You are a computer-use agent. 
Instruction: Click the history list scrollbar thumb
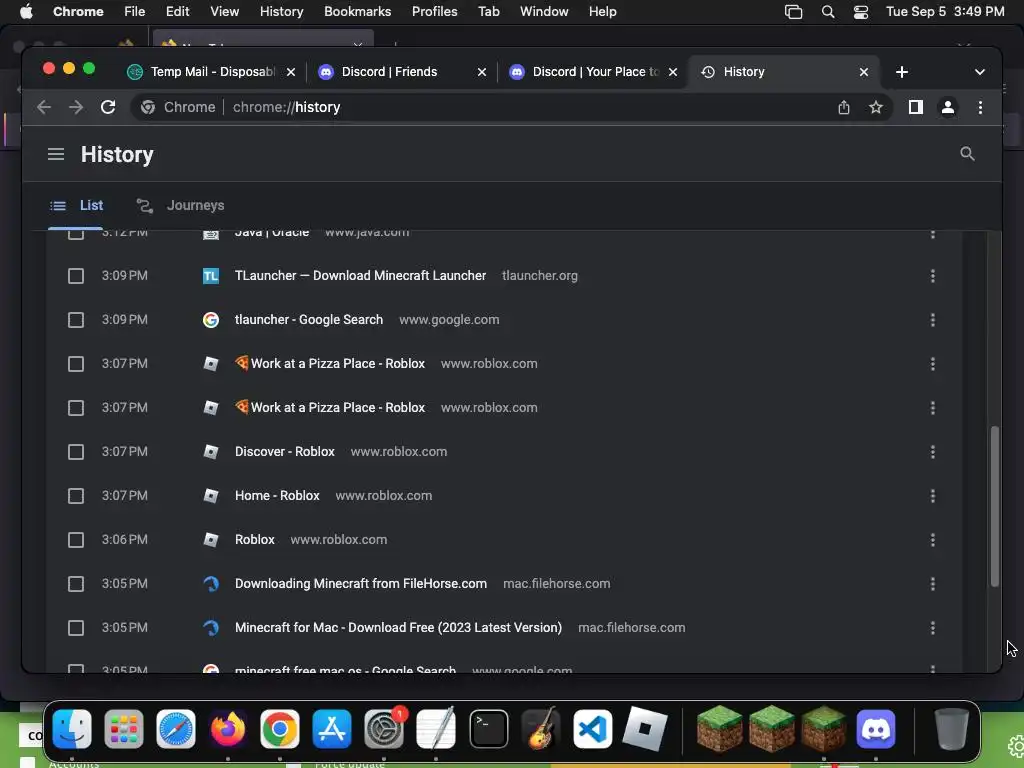[x=995, y=506]
